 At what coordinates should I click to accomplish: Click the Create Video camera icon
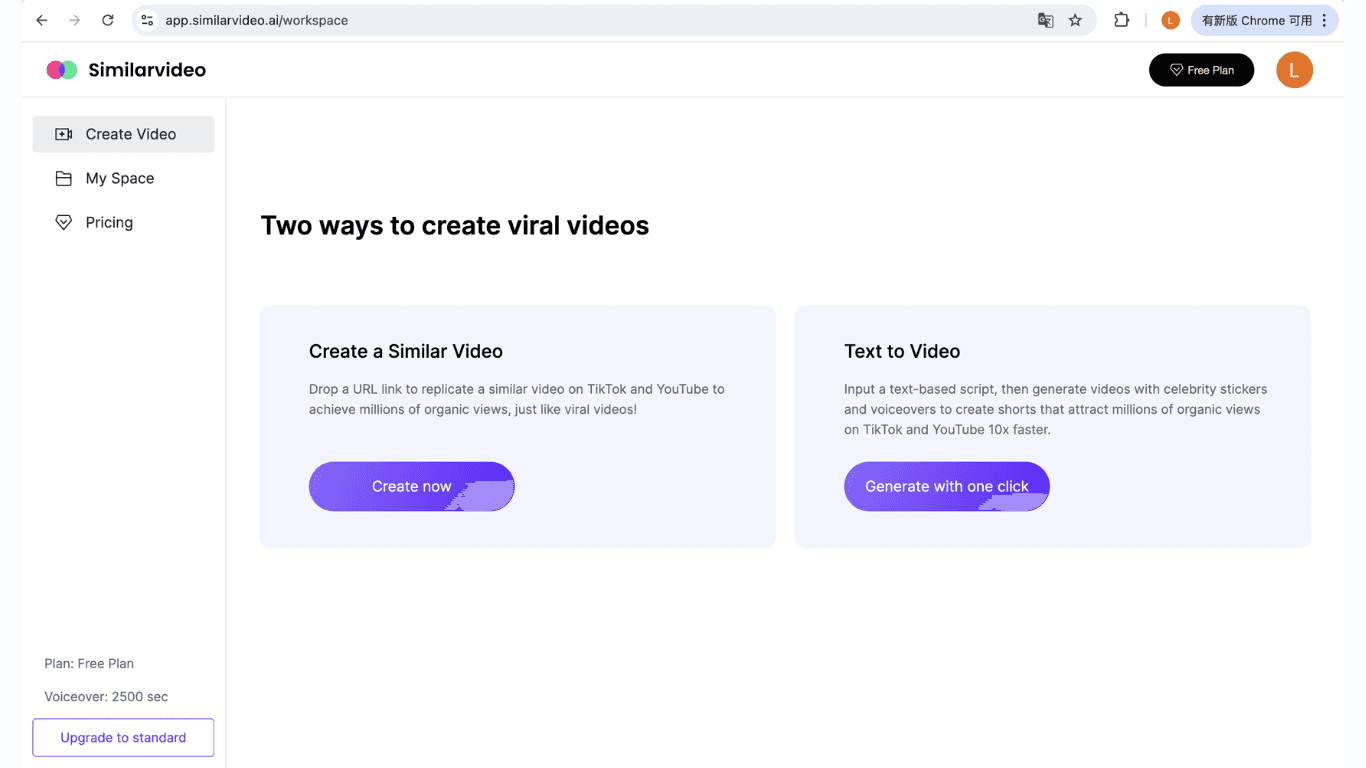63,134
